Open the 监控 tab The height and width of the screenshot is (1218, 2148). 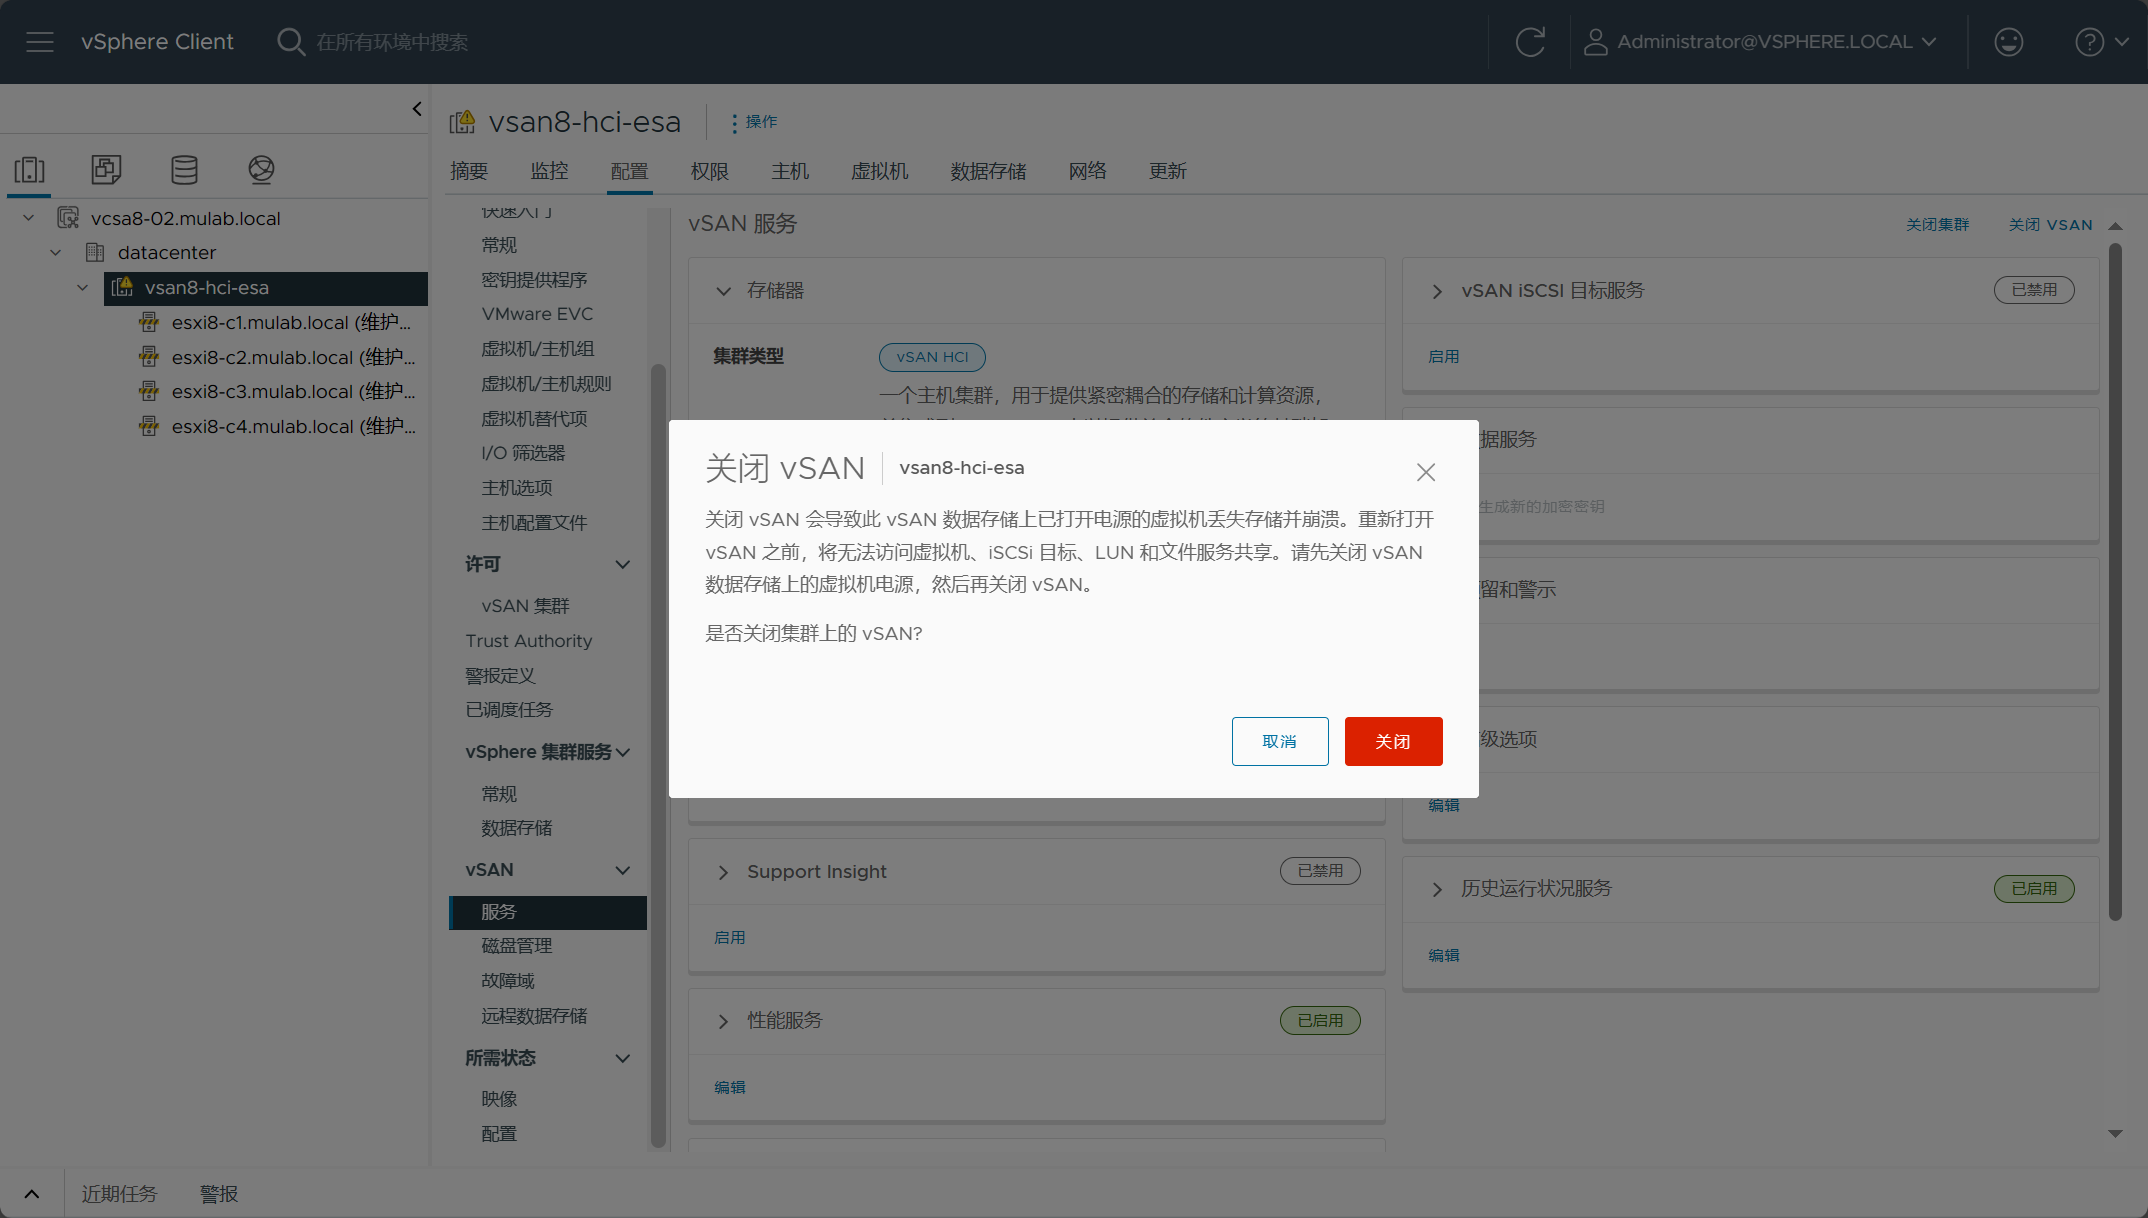(549, 171)
